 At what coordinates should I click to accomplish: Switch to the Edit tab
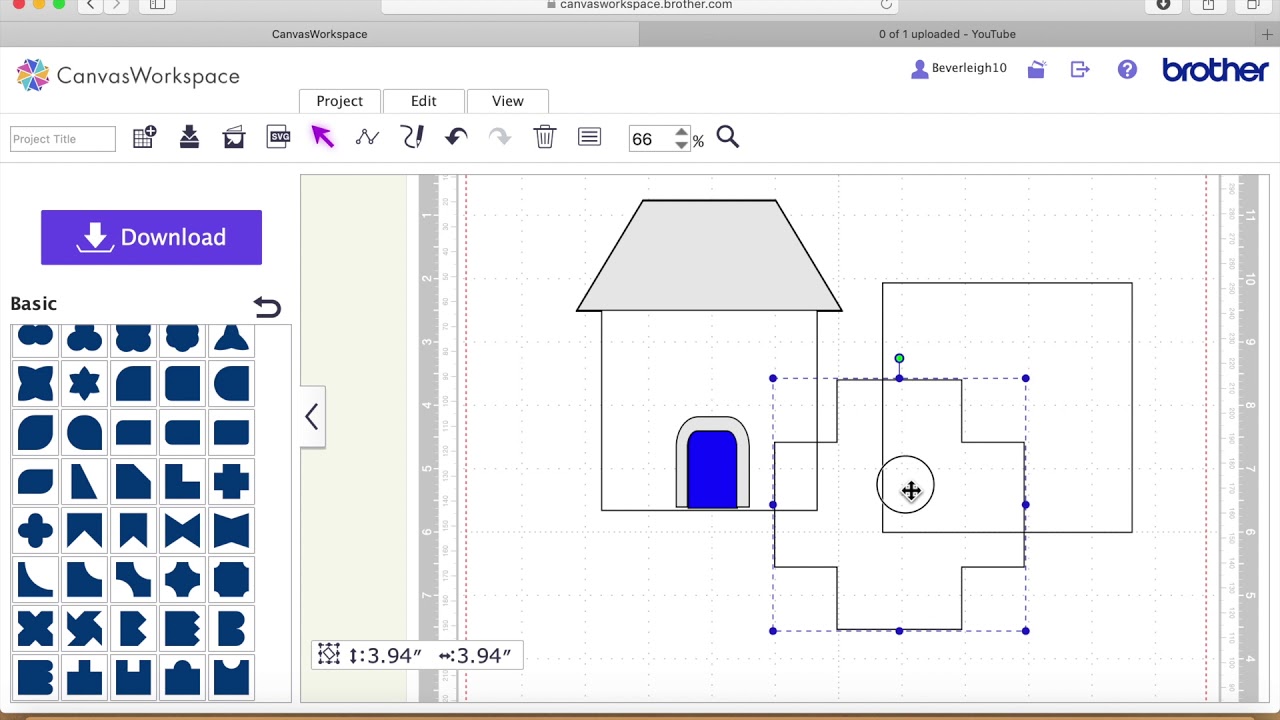[424, 101]
